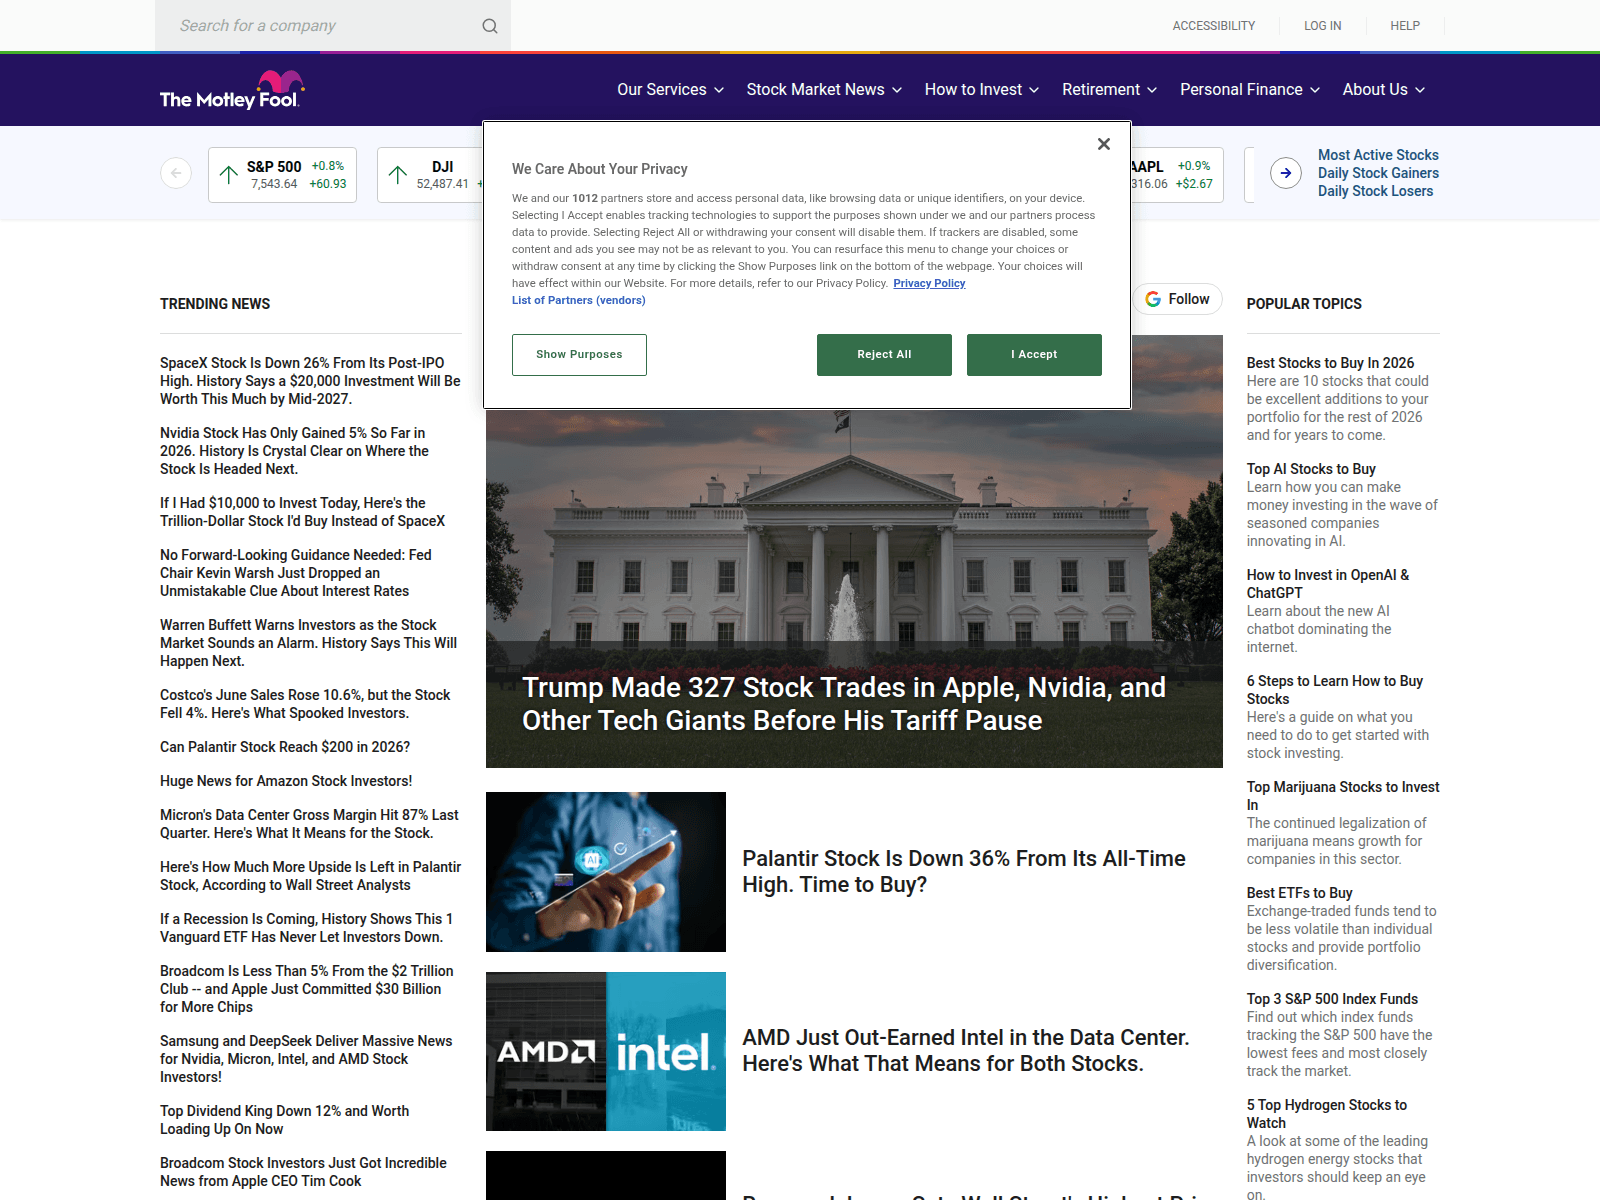Open the Help link
1600x1200 pixels.
[1405, 26]
